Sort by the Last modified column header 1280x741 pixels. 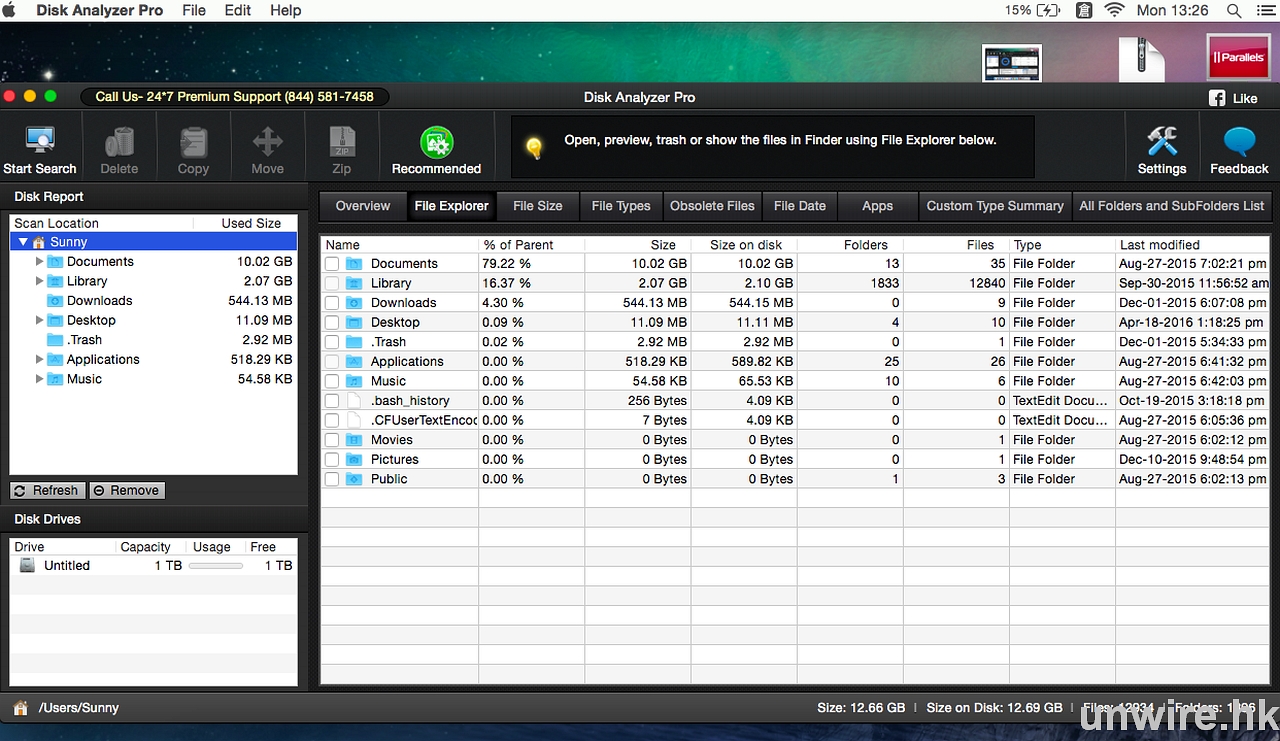pyautogui.click(x=1160, y=245)
